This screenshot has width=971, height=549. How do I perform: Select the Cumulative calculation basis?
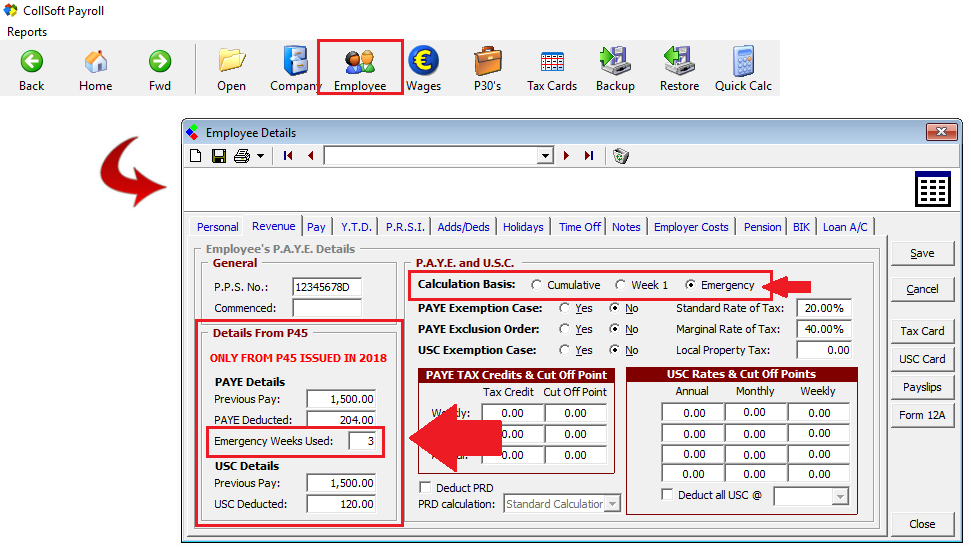click(538, 286)
